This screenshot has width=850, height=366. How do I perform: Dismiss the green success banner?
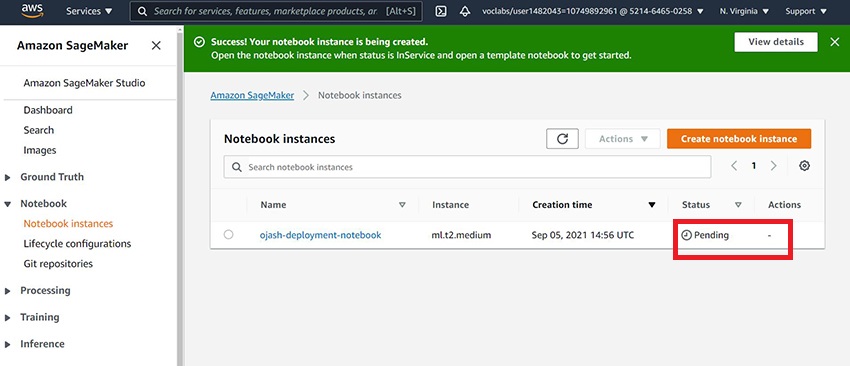(x=835, y=42)
